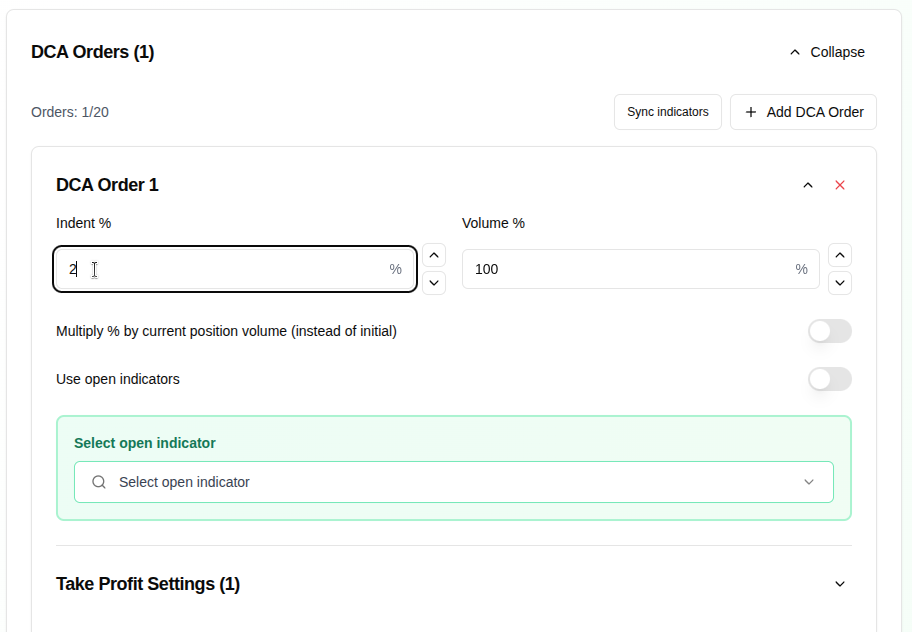Toggle off the Use open indicators switch

830,379
